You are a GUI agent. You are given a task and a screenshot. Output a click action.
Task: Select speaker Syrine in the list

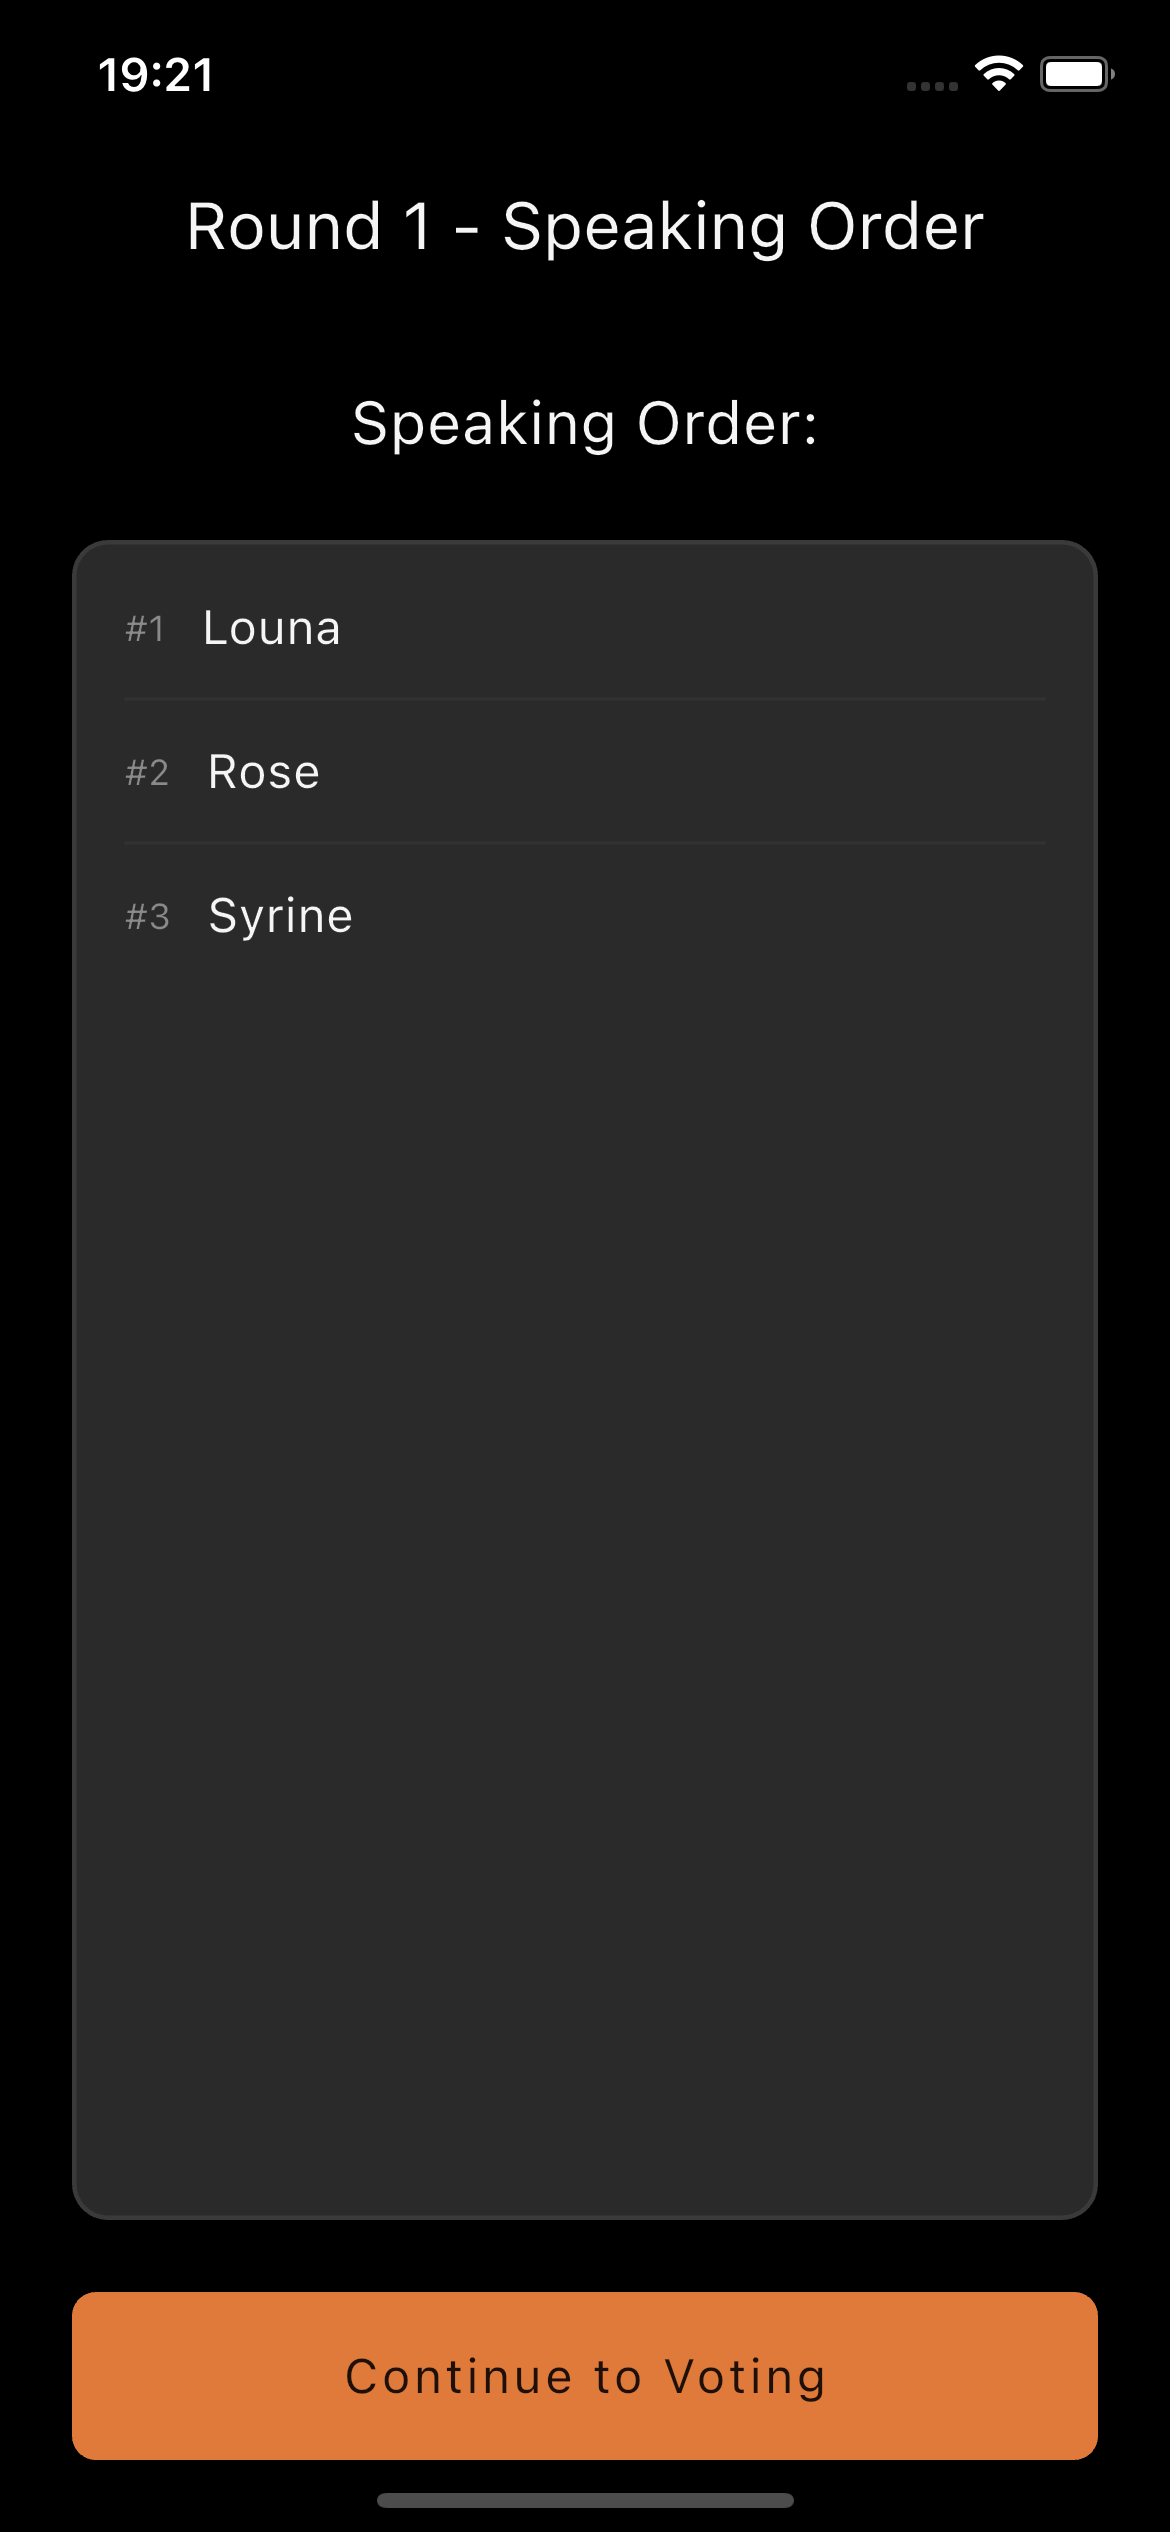point(281,917)
